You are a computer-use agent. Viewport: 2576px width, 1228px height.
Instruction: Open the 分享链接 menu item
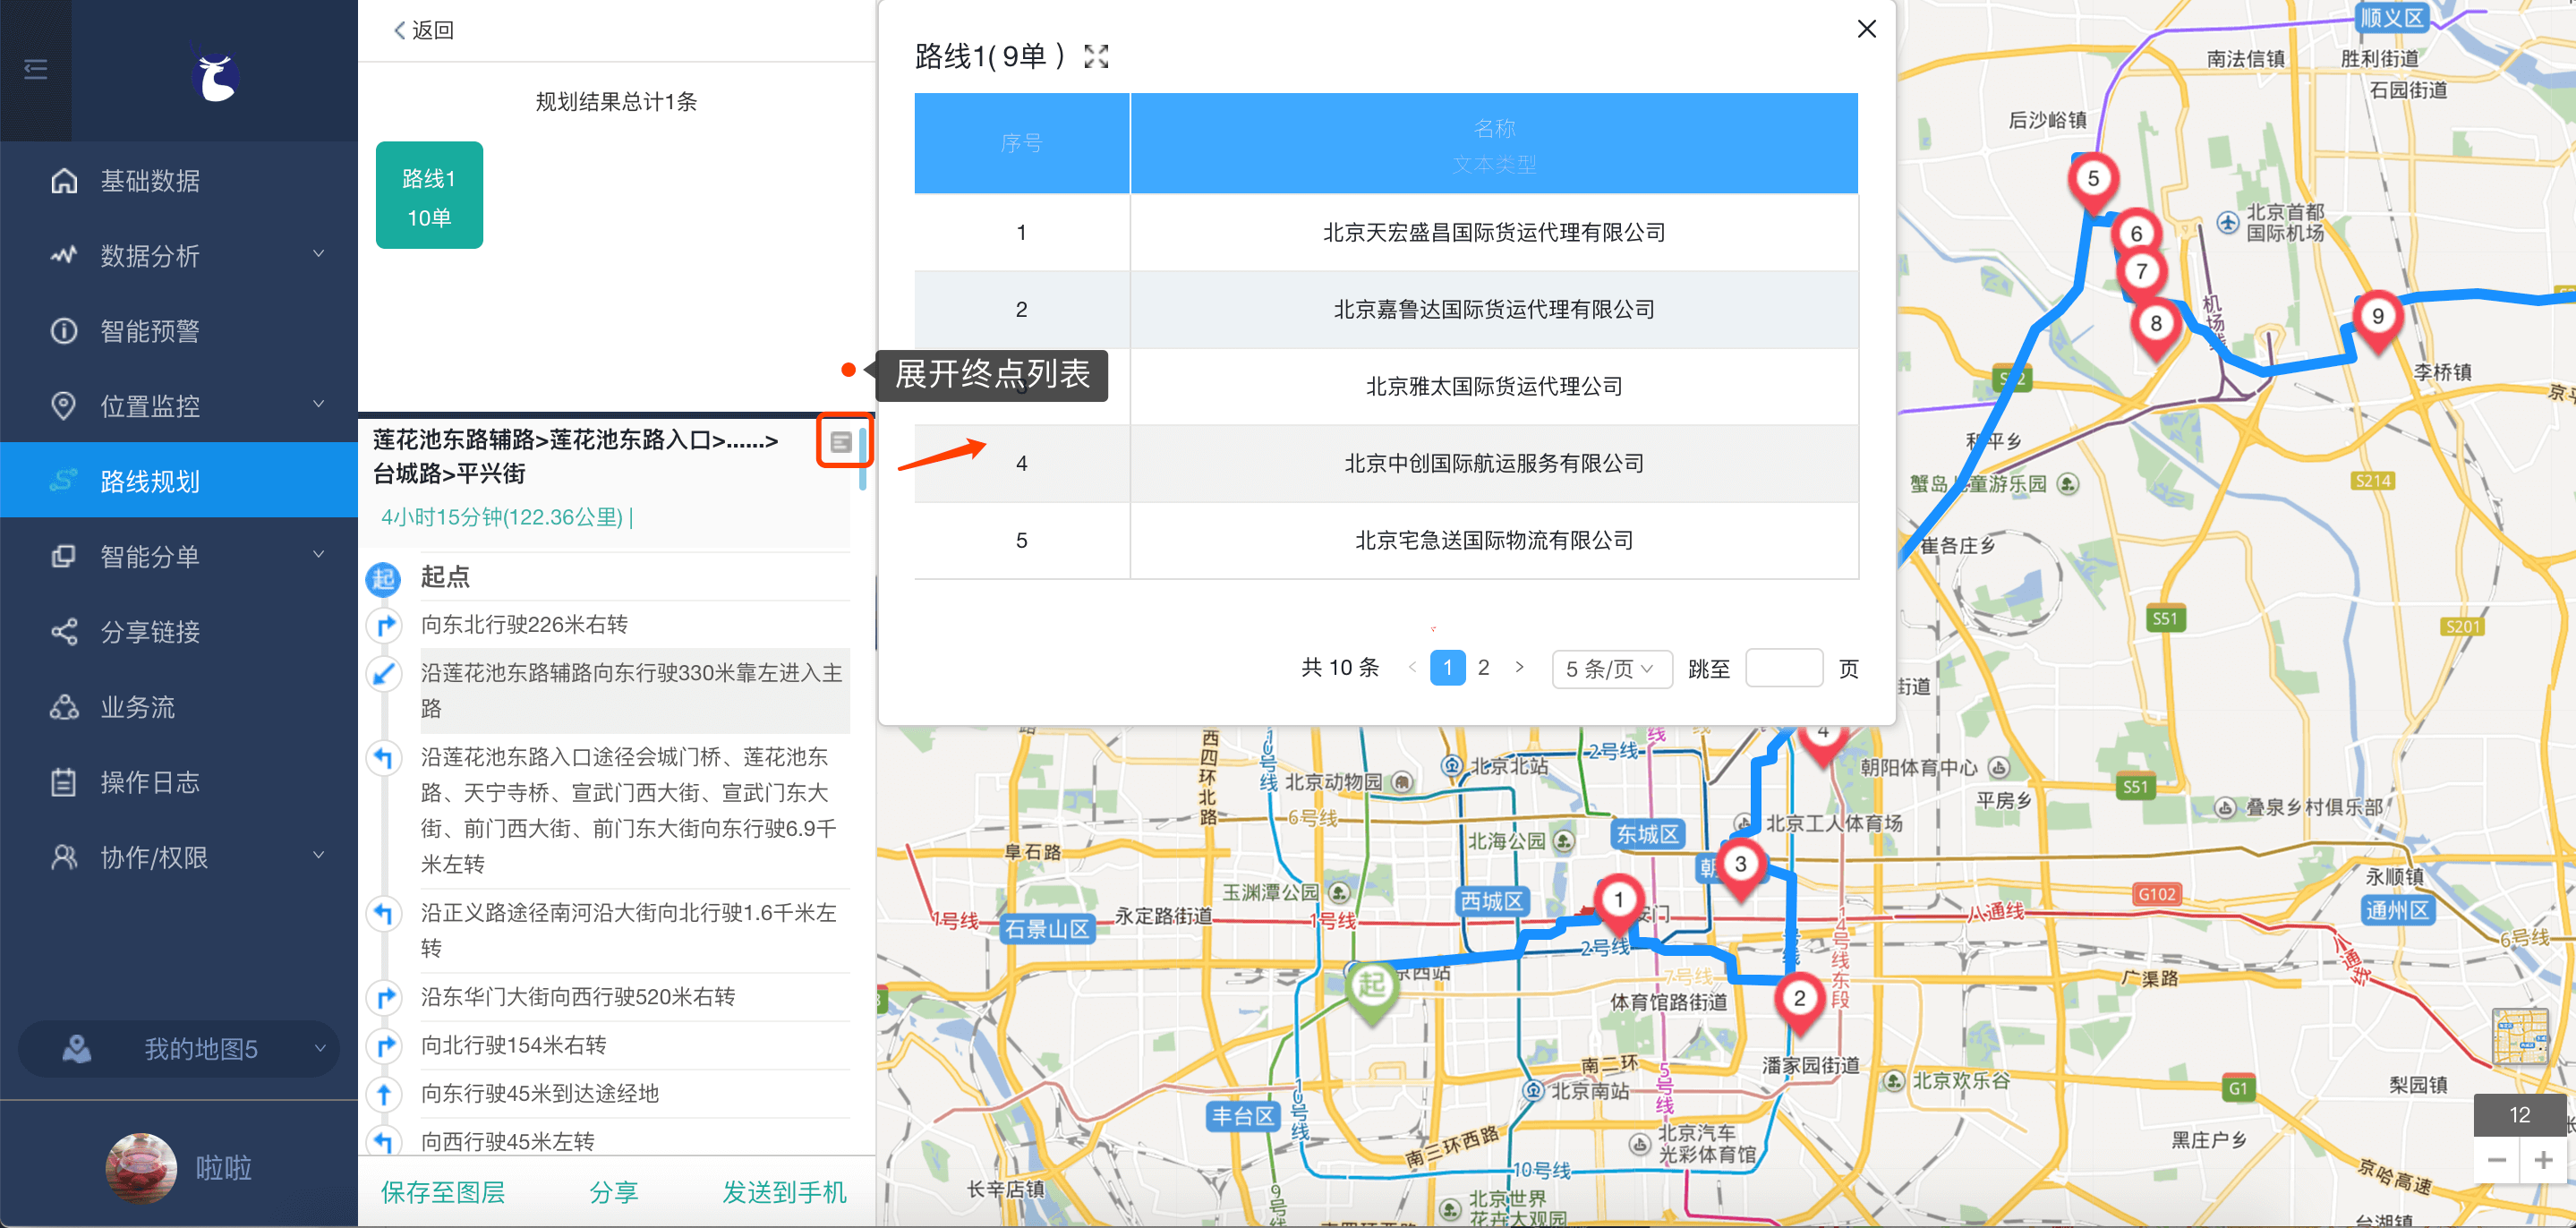pos(179,632)
